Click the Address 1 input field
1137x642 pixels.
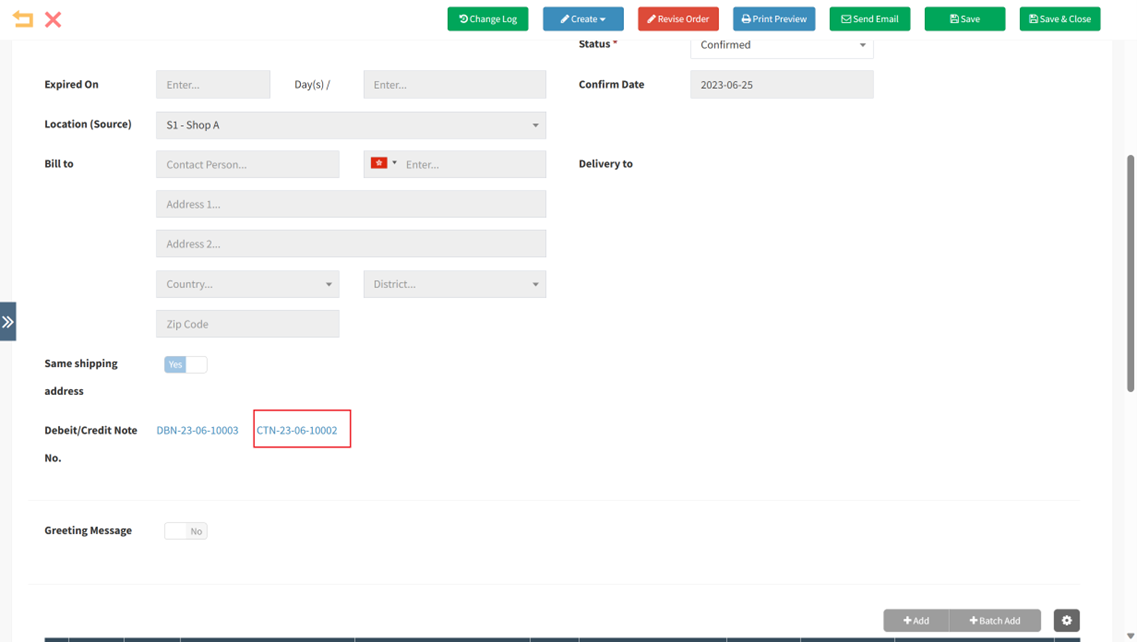point(351,204)
